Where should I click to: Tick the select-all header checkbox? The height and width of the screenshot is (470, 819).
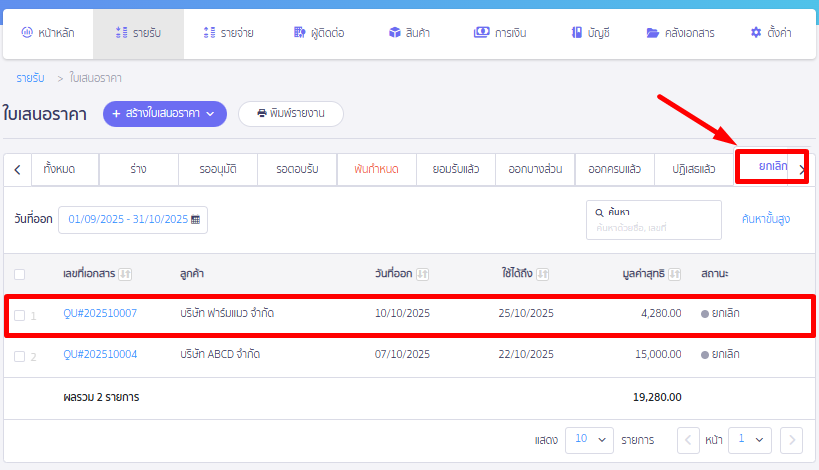click(20, 274)
